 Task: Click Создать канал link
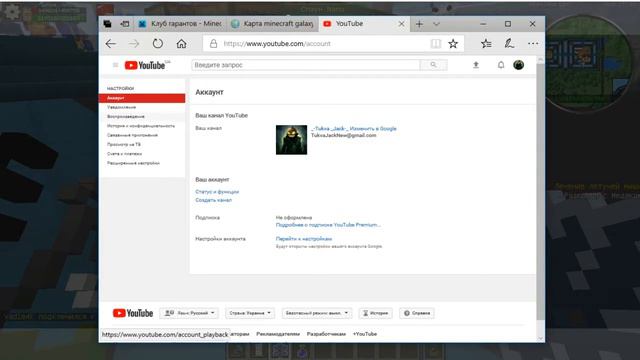coord(213,200)
